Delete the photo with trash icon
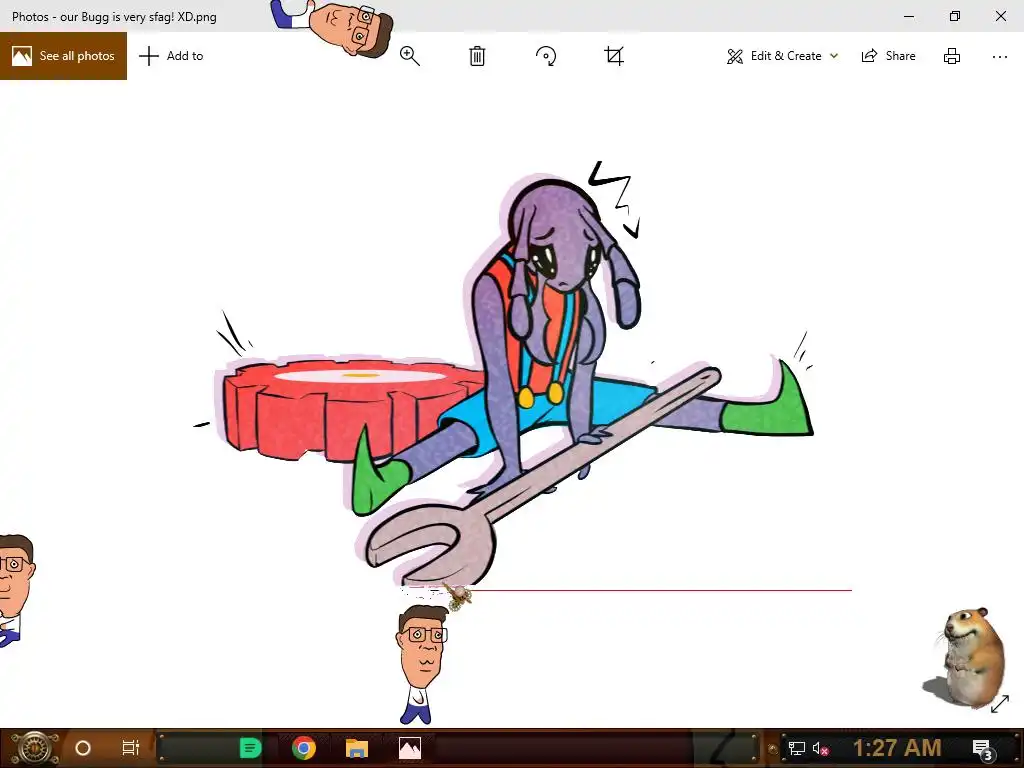Screen dimensions: 1024x768 [x=477, y=56]
